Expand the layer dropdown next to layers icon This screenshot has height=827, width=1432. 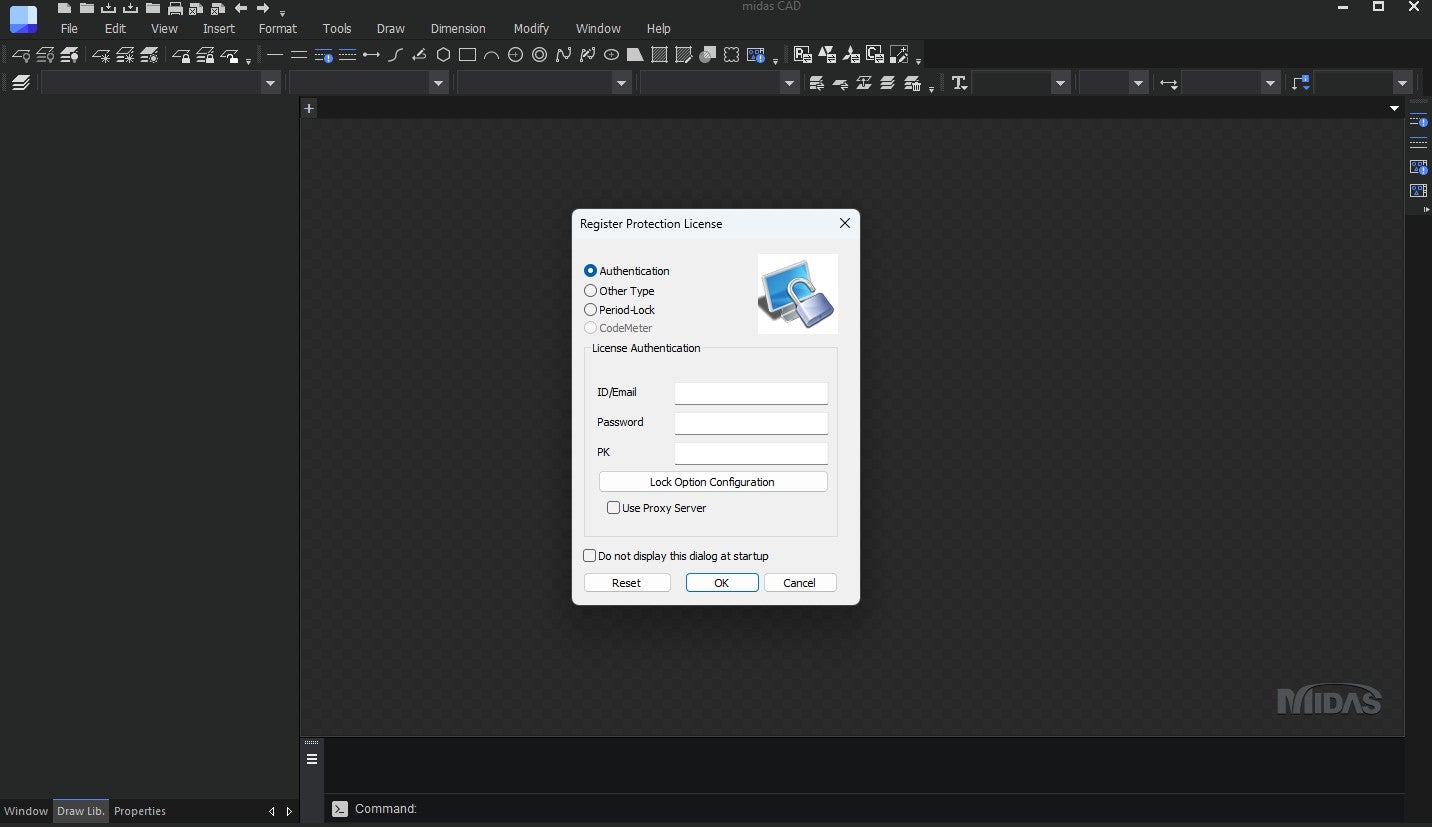[x=269, y=83]
